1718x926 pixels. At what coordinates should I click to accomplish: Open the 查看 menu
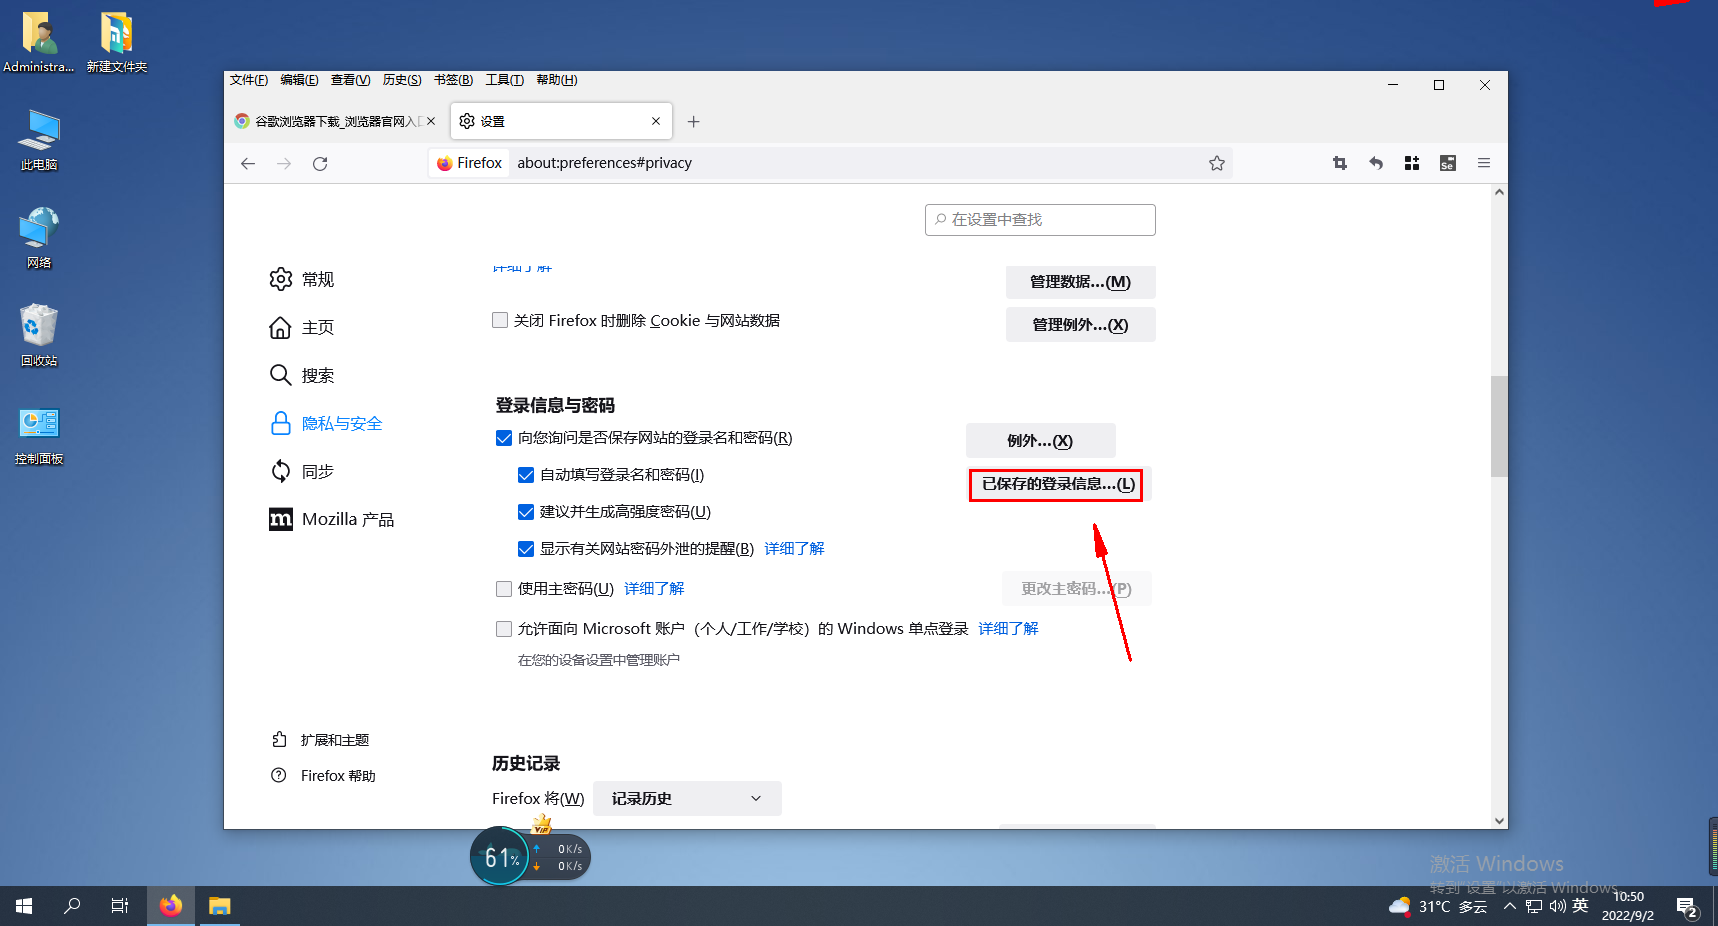click(351, 80)
